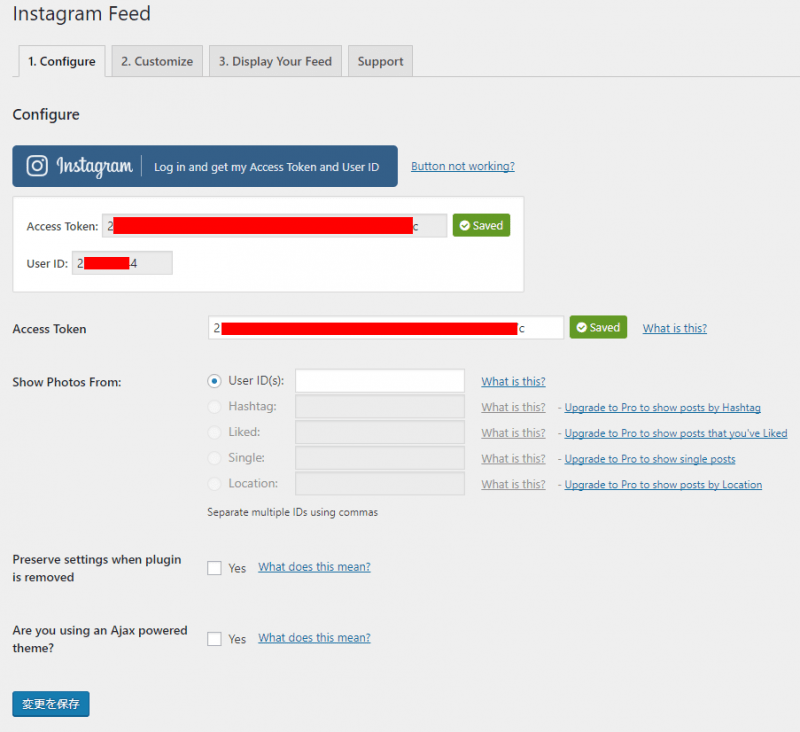Click Upgrade to Pro to show posts you've Liked
Viewport: 800px width, 732px height.
(x=676, y=433)
